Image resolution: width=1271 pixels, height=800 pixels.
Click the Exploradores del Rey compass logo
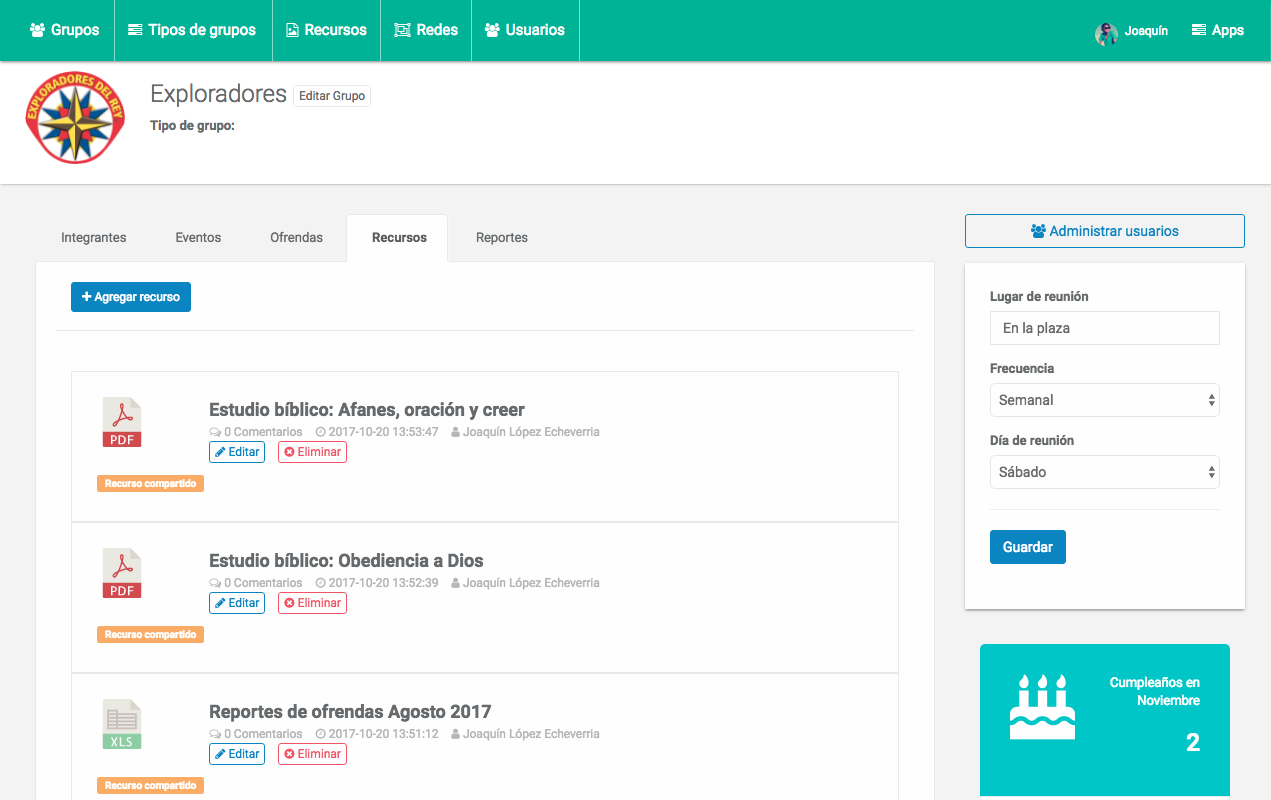(x=75, y=117)
